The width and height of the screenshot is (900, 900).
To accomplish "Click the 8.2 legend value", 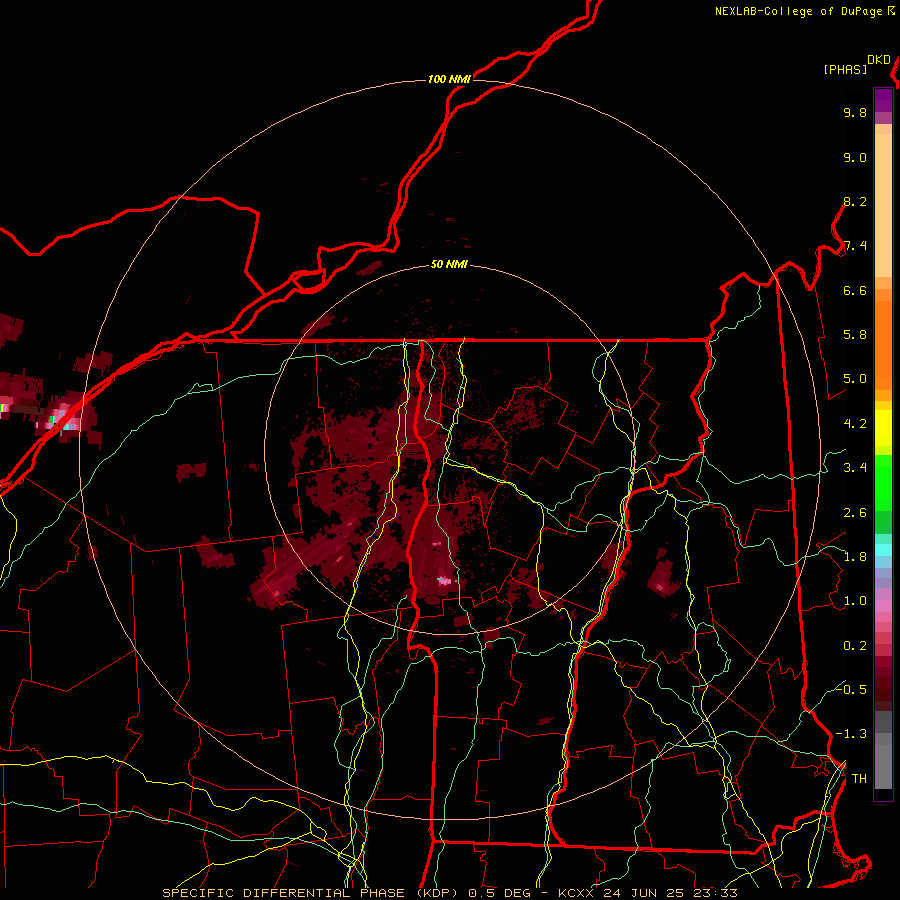I will tap(855, 201).
